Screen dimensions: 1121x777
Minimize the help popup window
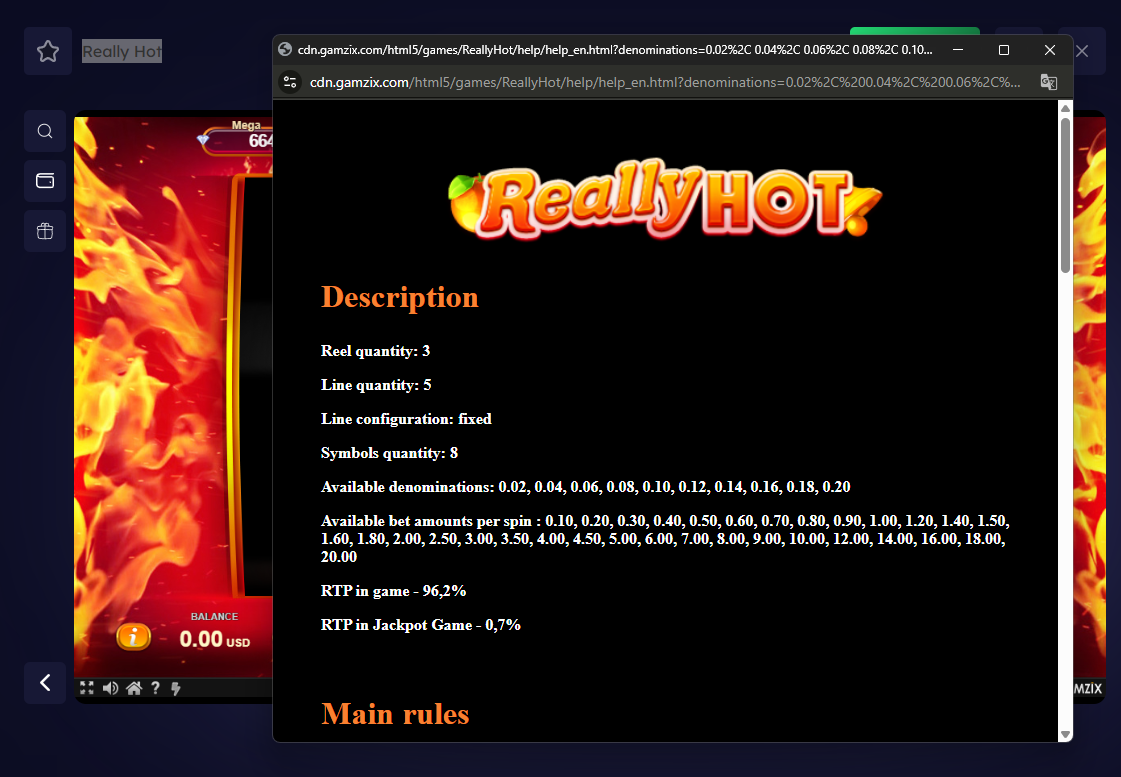pos(958,50)
